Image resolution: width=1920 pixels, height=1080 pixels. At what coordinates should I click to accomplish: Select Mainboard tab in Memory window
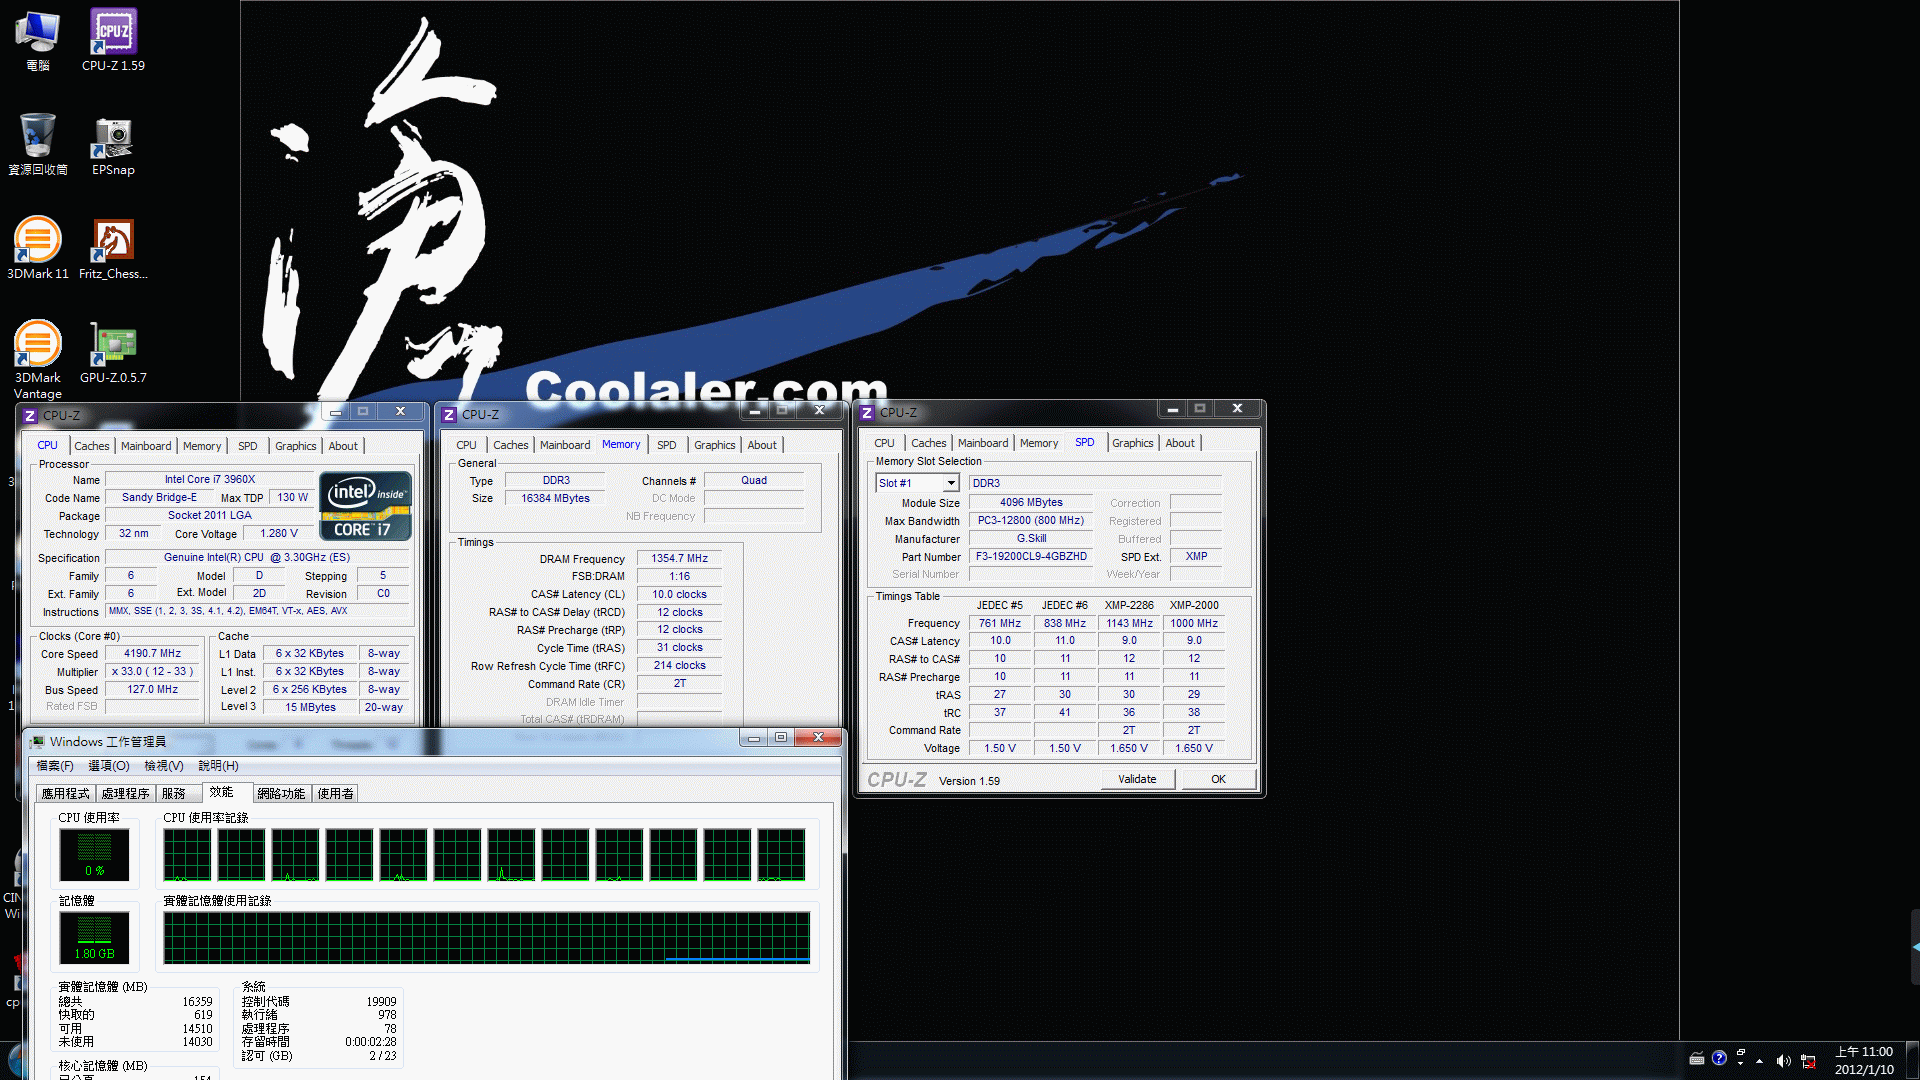tap(565, 445)
